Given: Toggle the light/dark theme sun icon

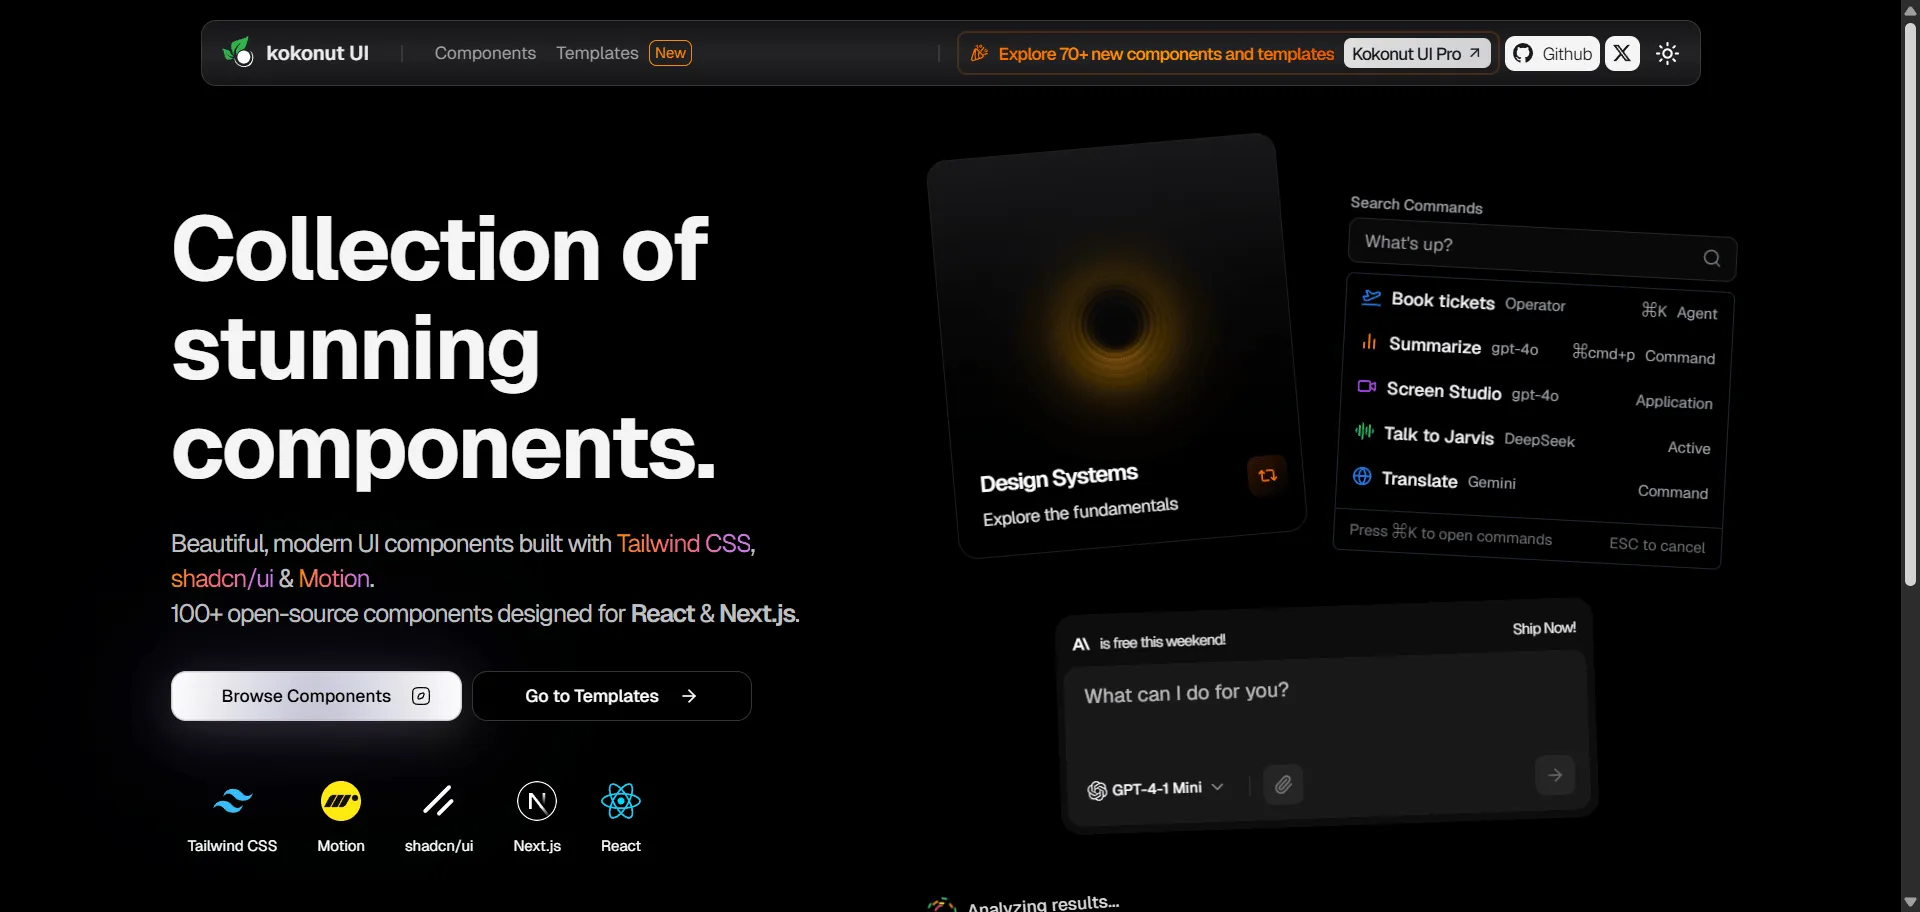Looking at the screenshot, I should [1667, 53].
